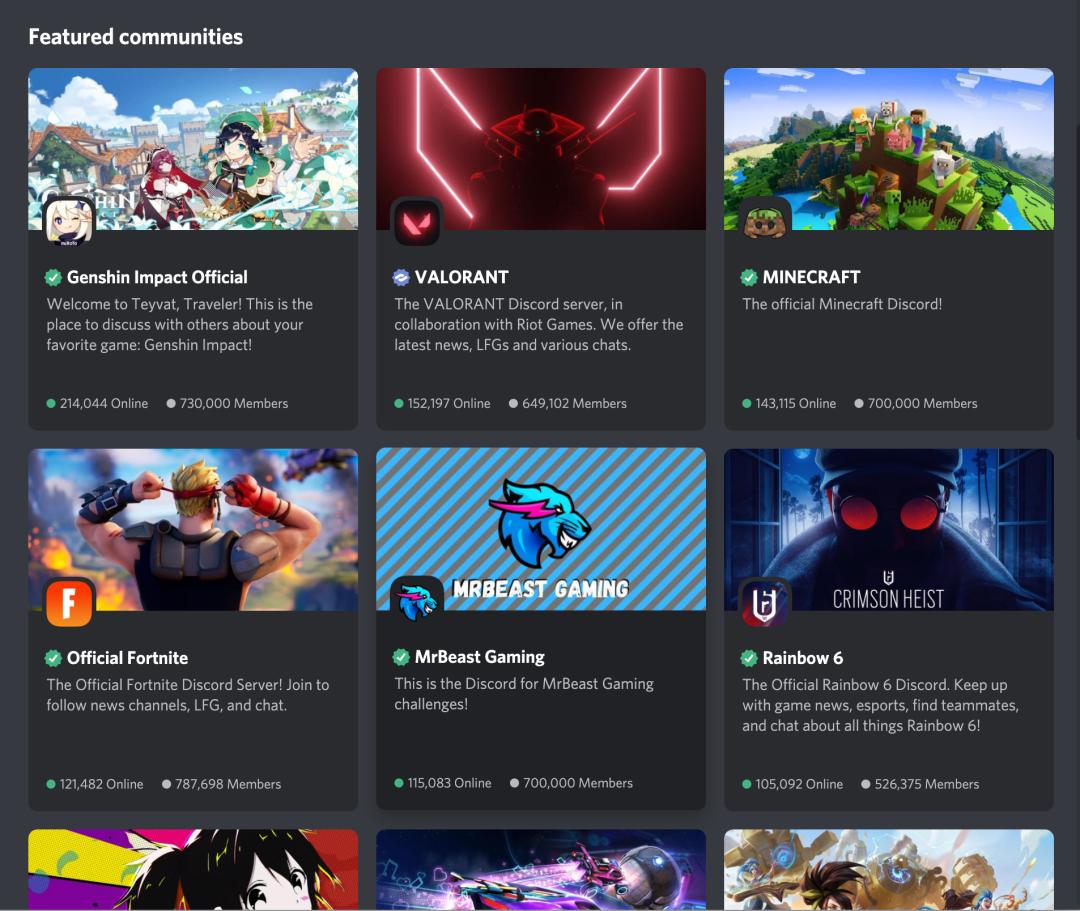Open the anime character banner card
This screenshot has height=911, width=1080.
click(193, 870)
